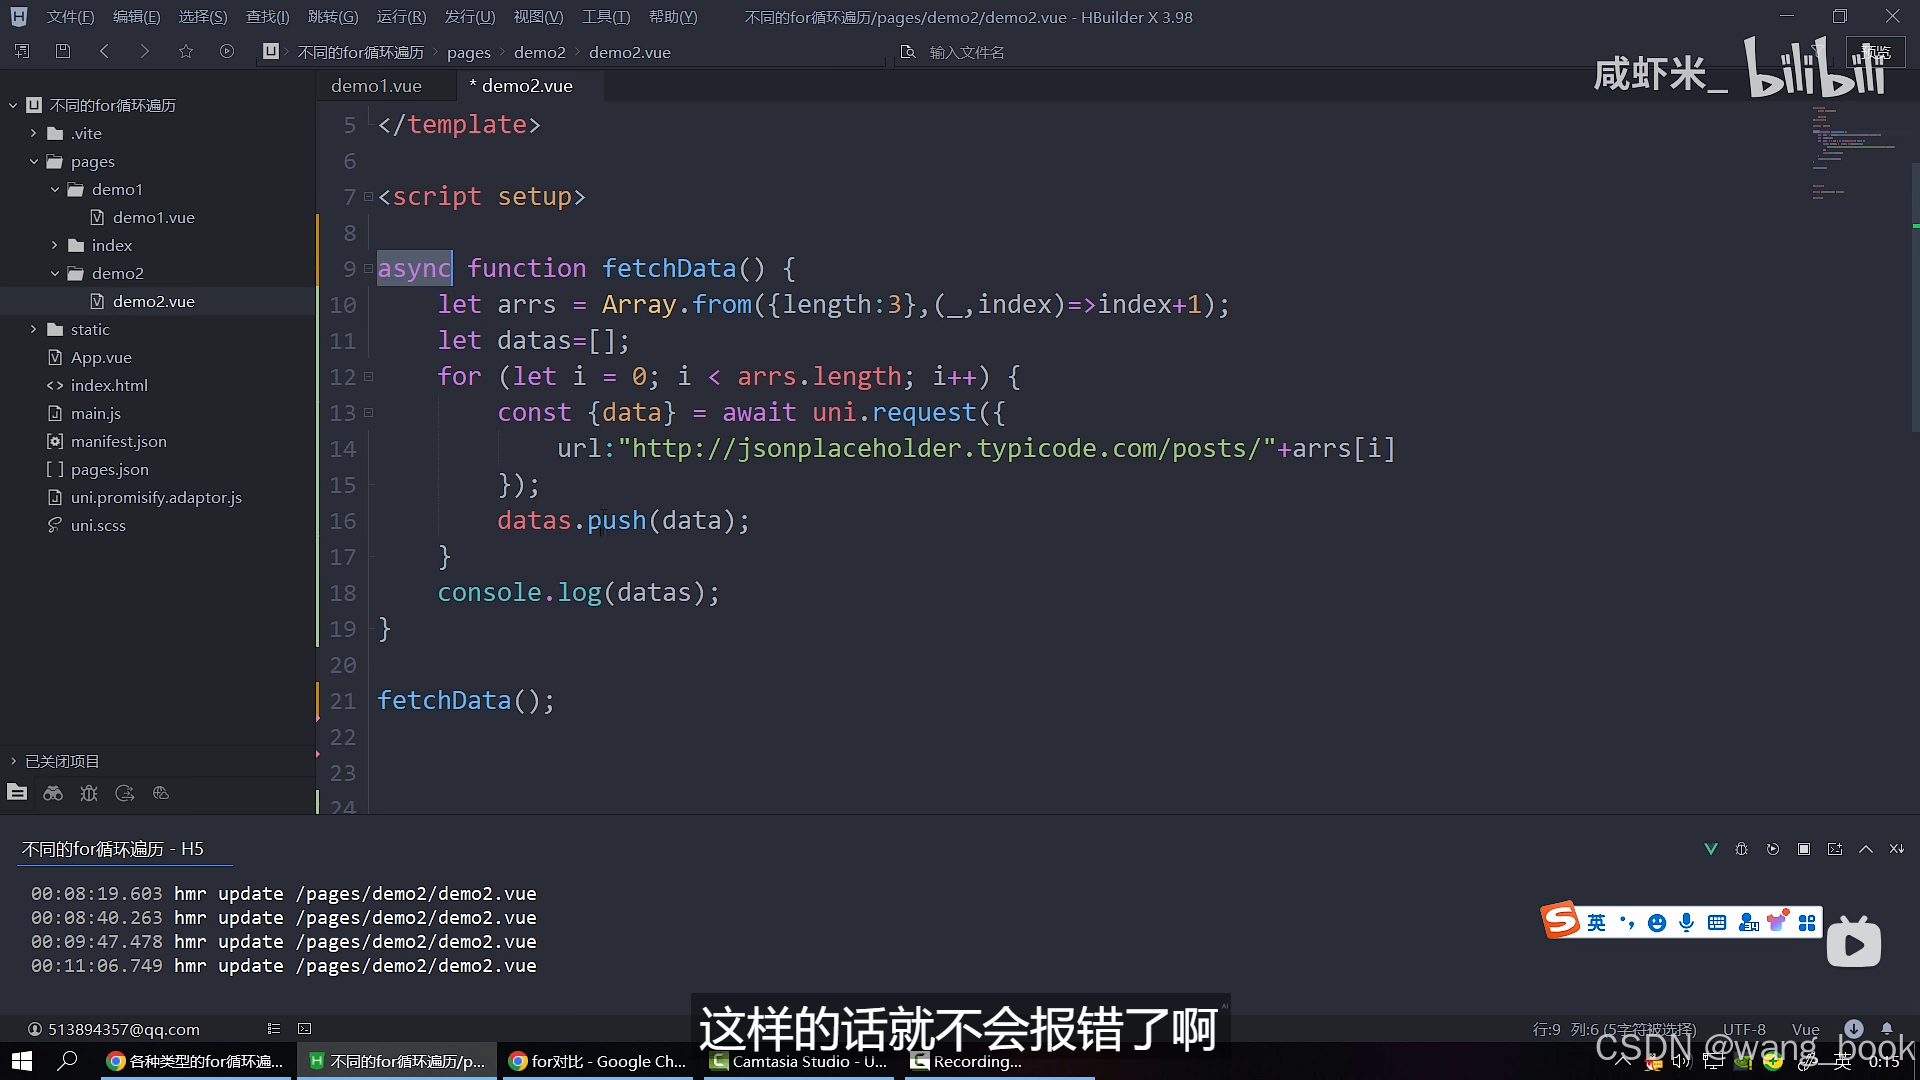
Task: Collapse the root project 不同的for循环遍历
Action: tap(13, 105)
